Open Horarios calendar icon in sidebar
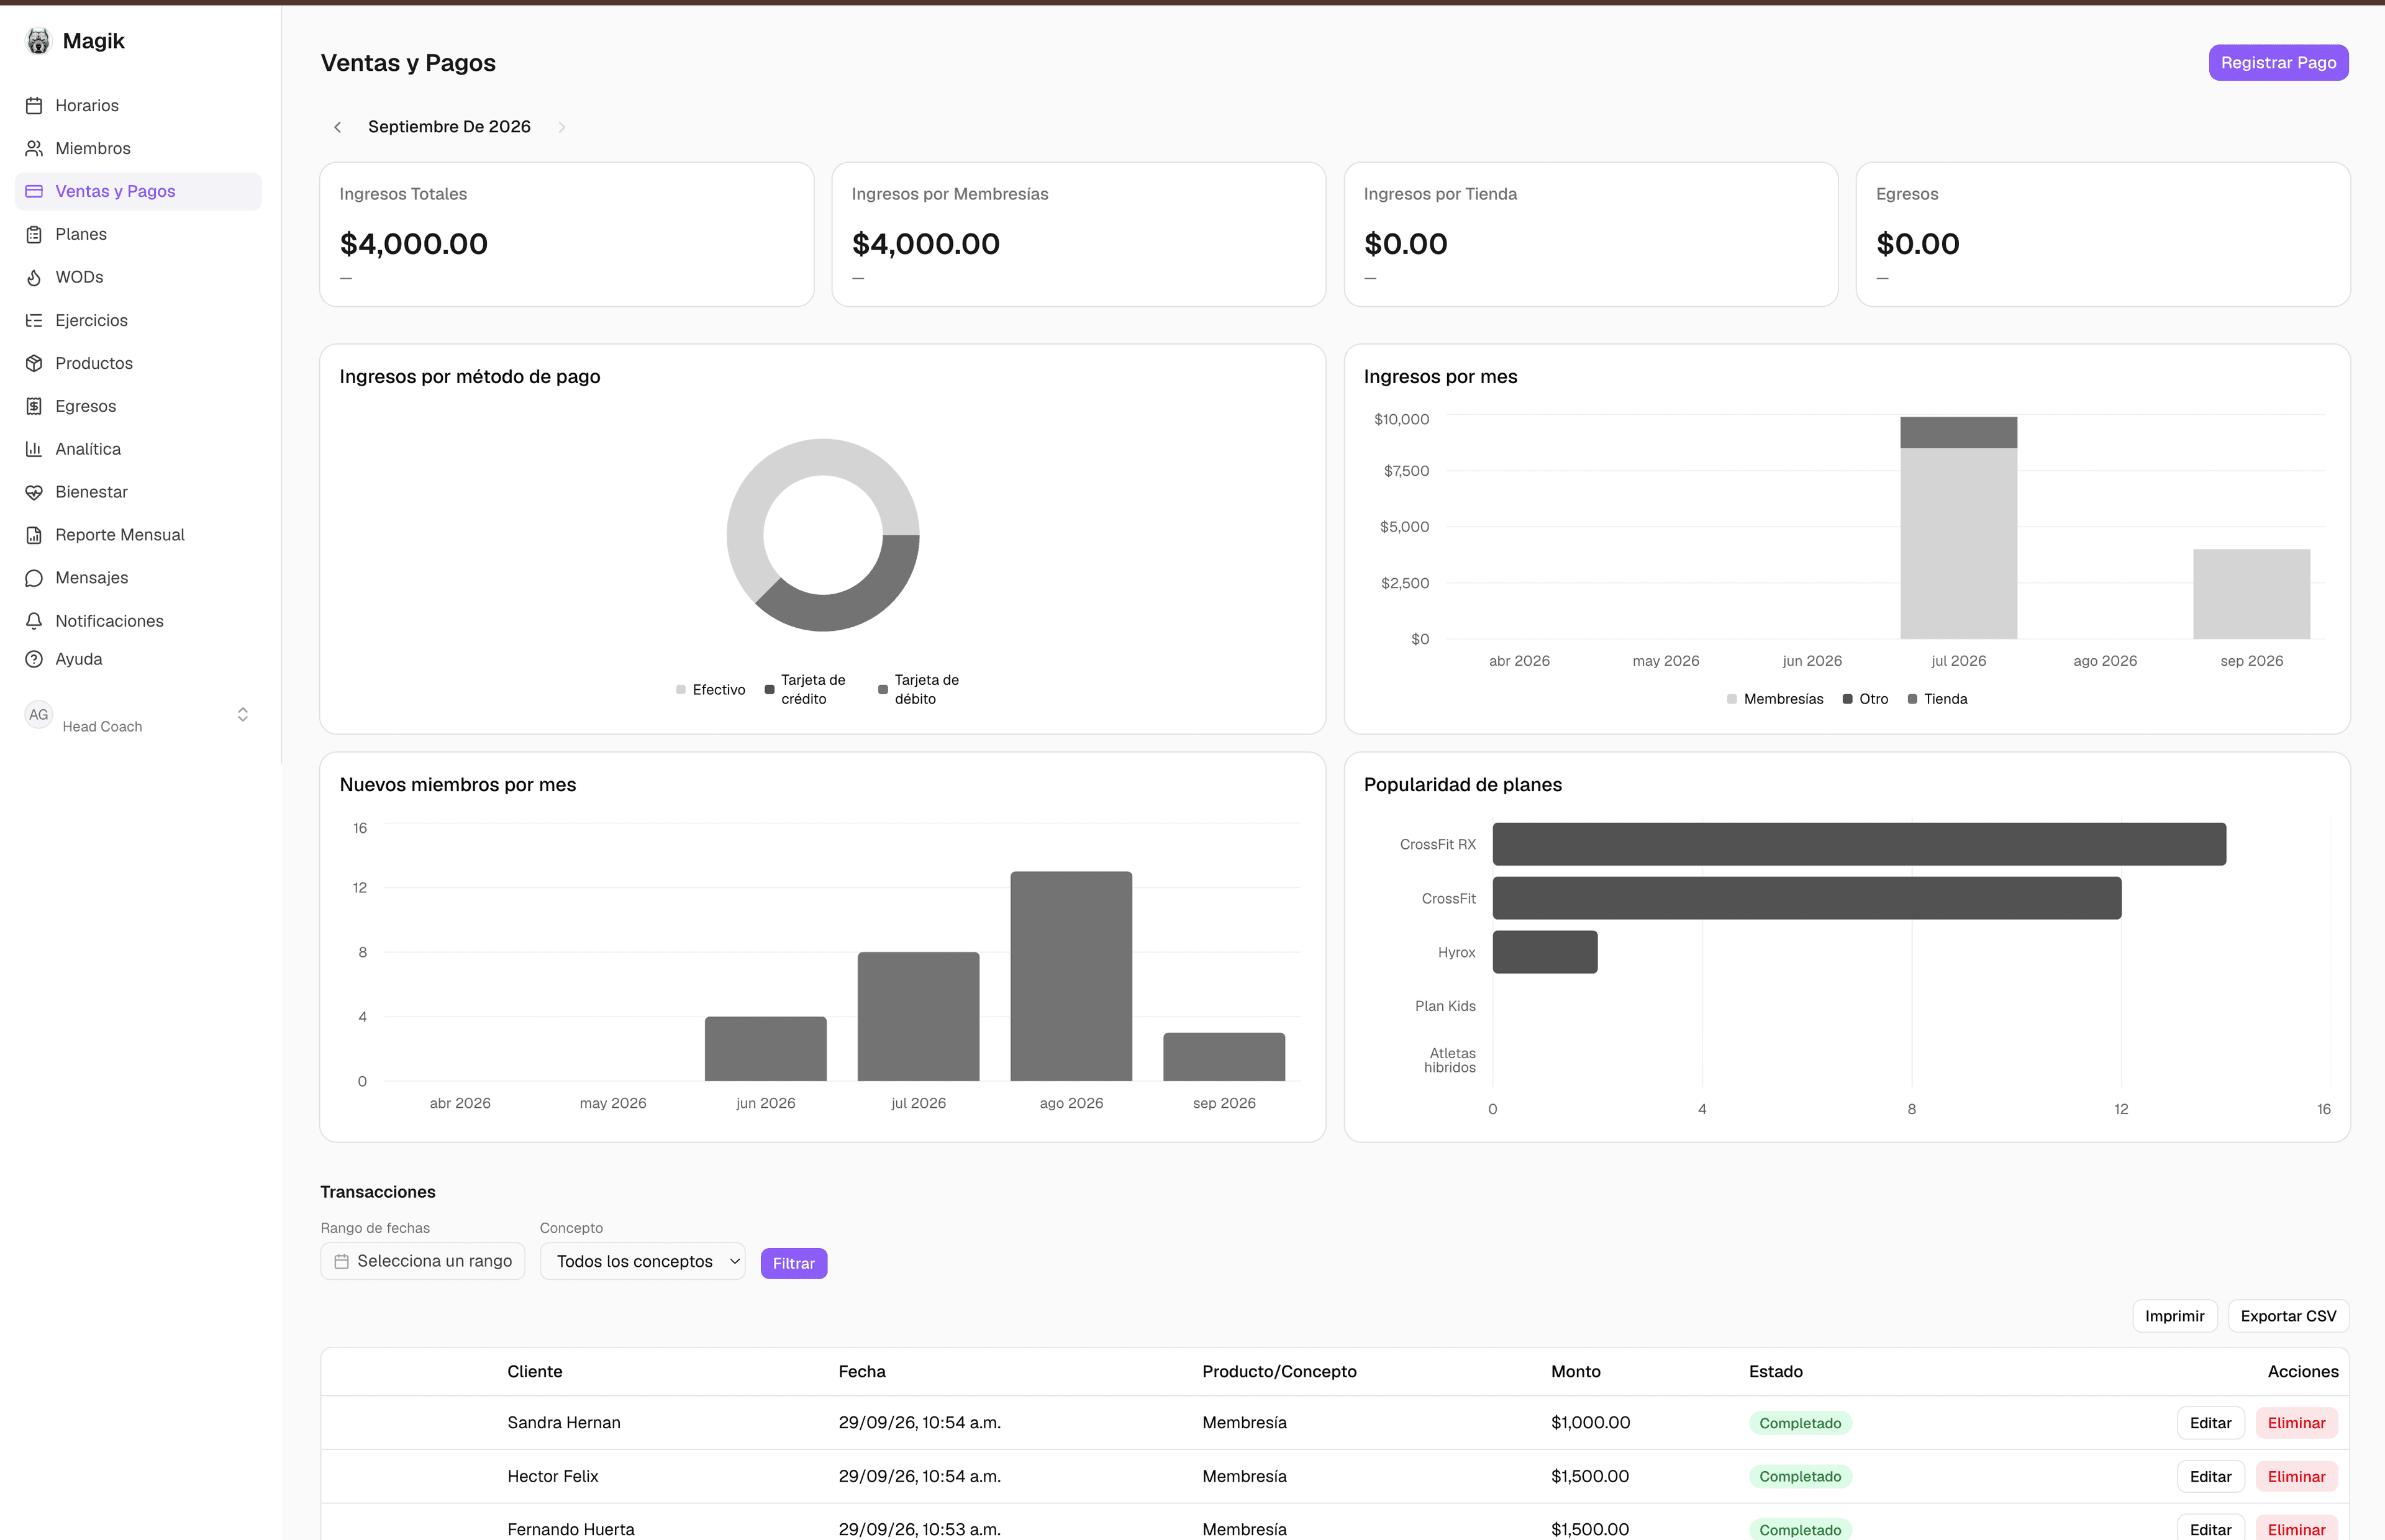Viewport: 2385px width, 1540px height. click(34, 105)
